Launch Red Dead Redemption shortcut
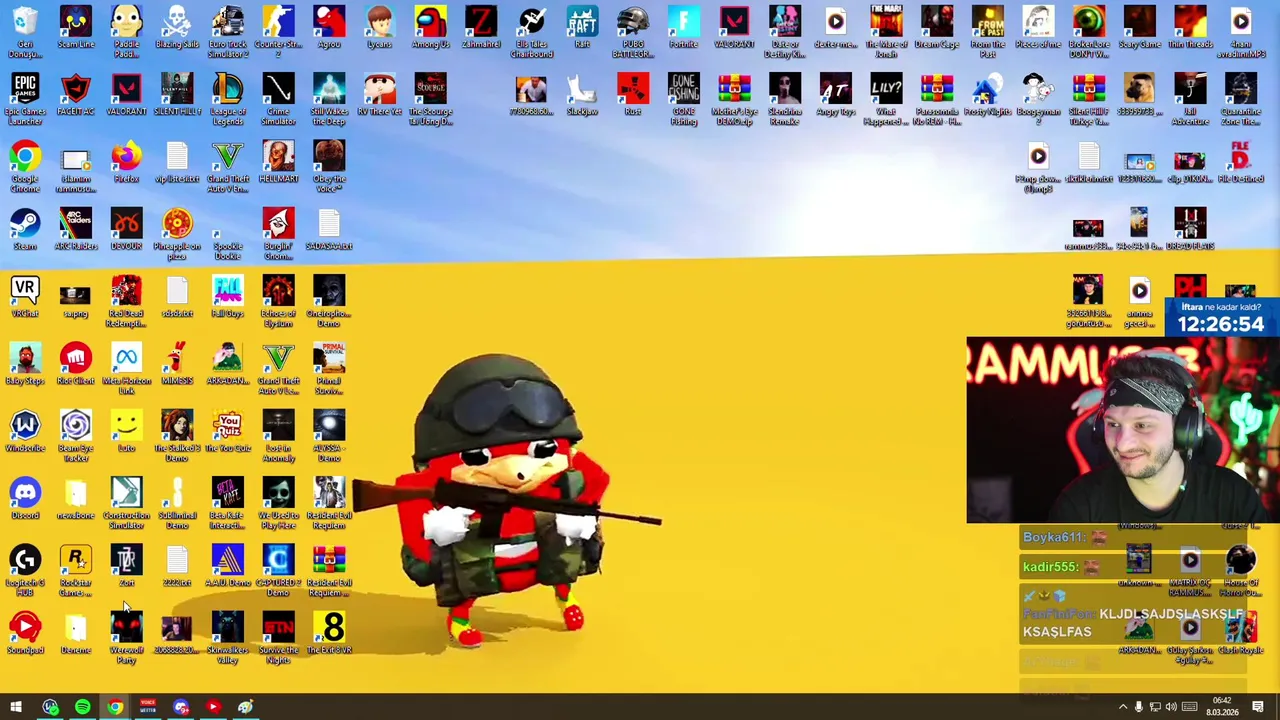 126,301
